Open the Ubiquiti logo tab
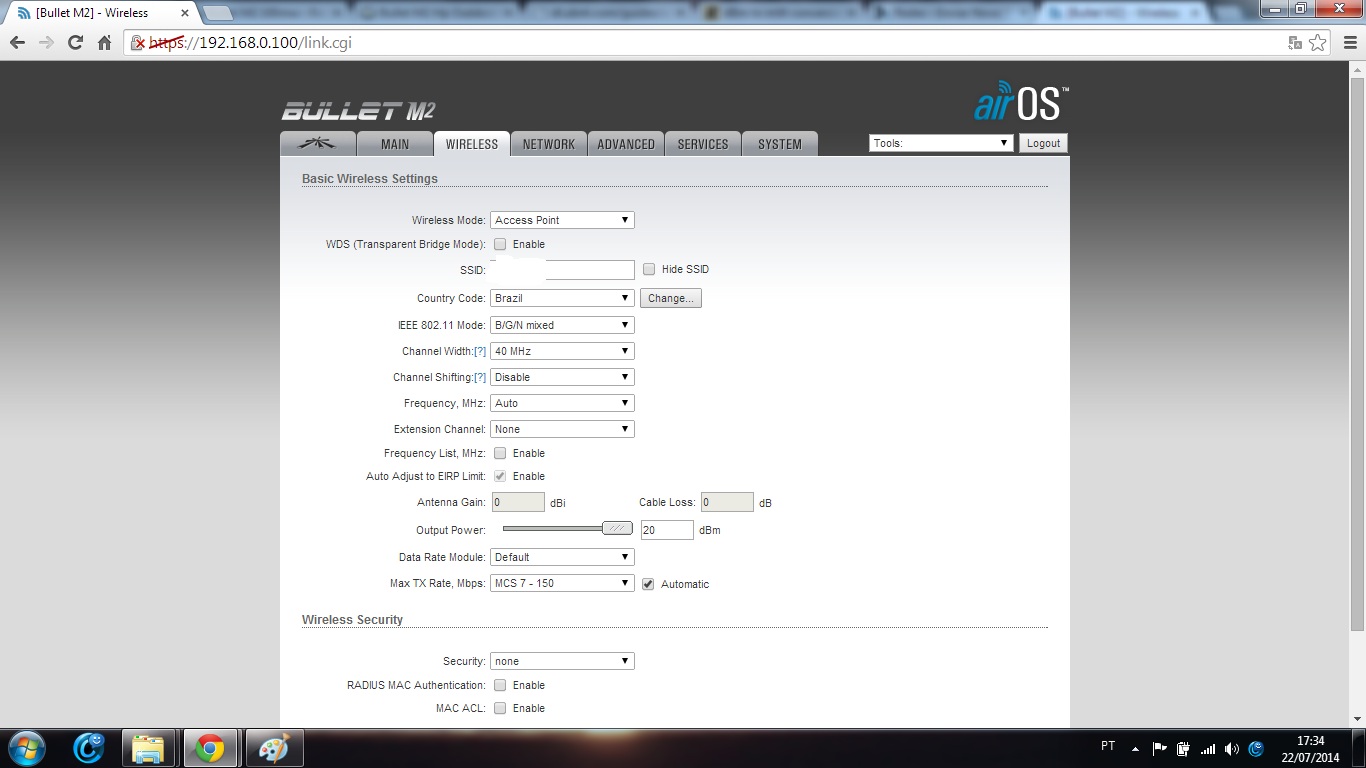Screen dimensions: 1366x768 pos(317,143)
